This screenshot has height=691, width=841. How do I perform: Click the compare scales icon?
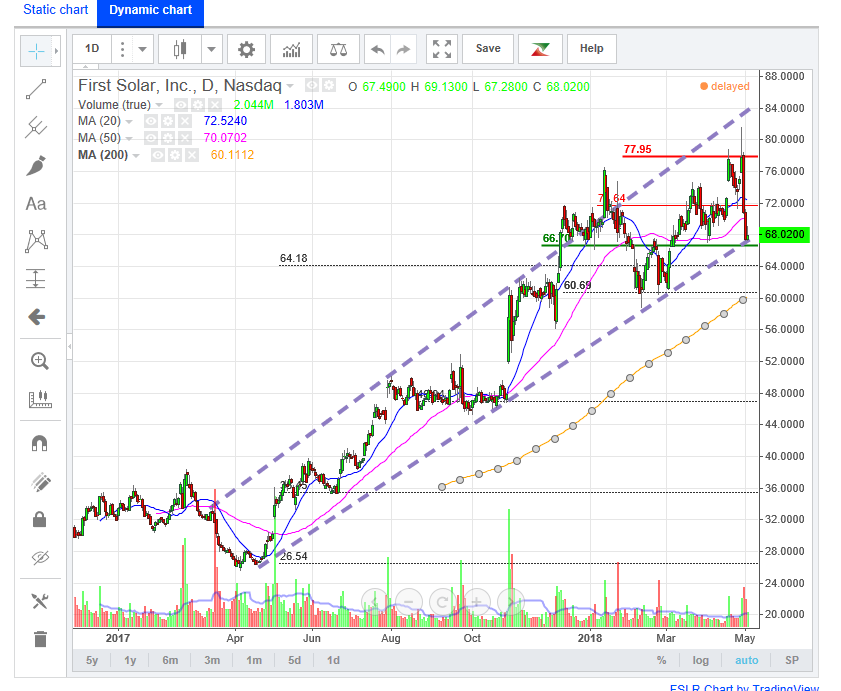[338, 49]
